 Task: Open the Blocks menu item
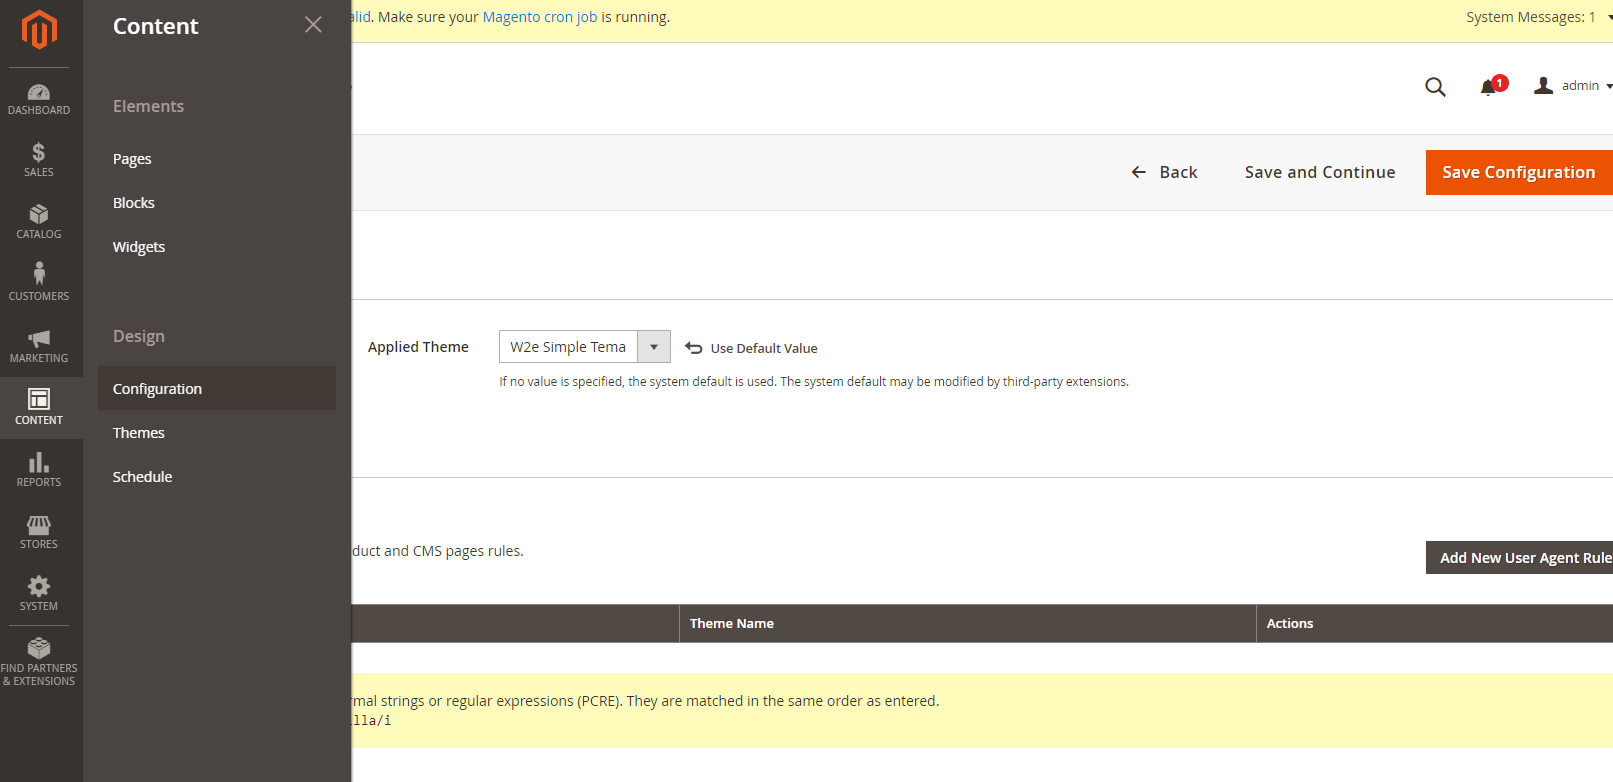point(134,203)
